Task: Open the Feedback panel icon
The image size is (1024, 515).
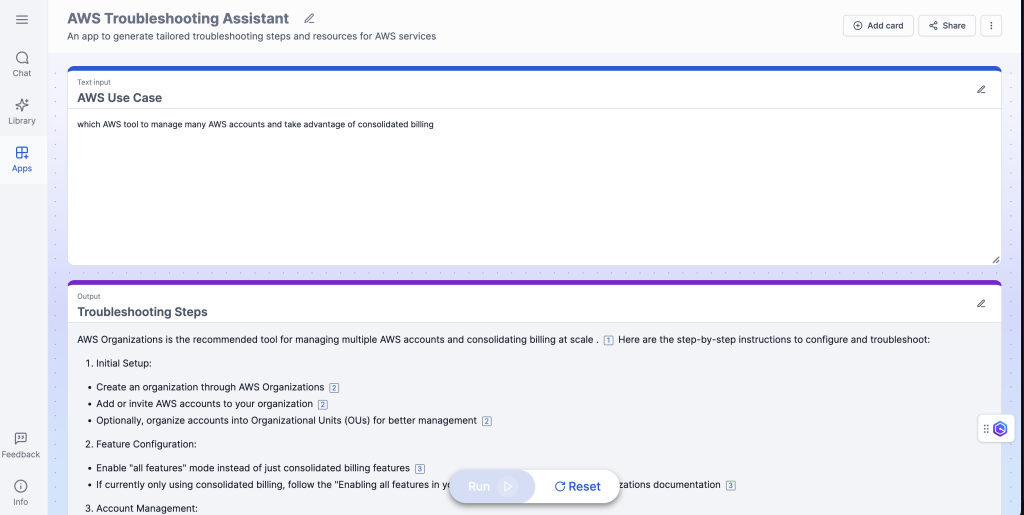Action: (21, 446)
